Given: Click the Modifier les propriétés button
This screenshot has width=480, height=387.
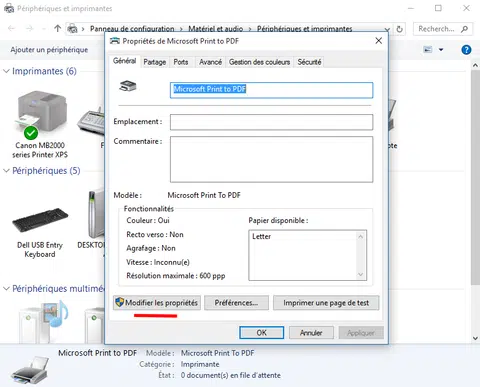Looking at the screenshot, I should 157,303.
